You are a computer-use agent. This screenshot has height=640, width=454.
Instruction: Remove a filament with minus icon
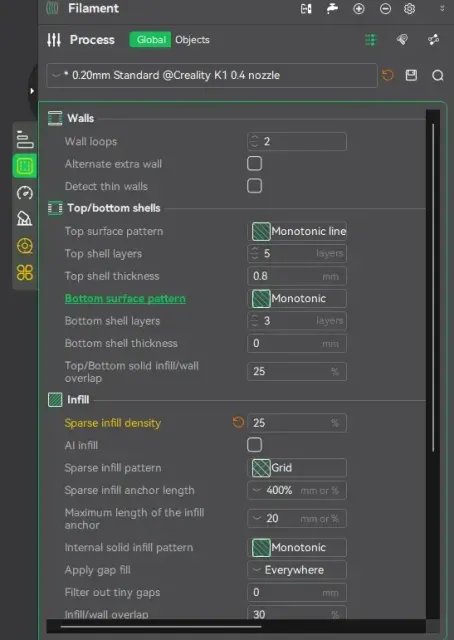385,9
